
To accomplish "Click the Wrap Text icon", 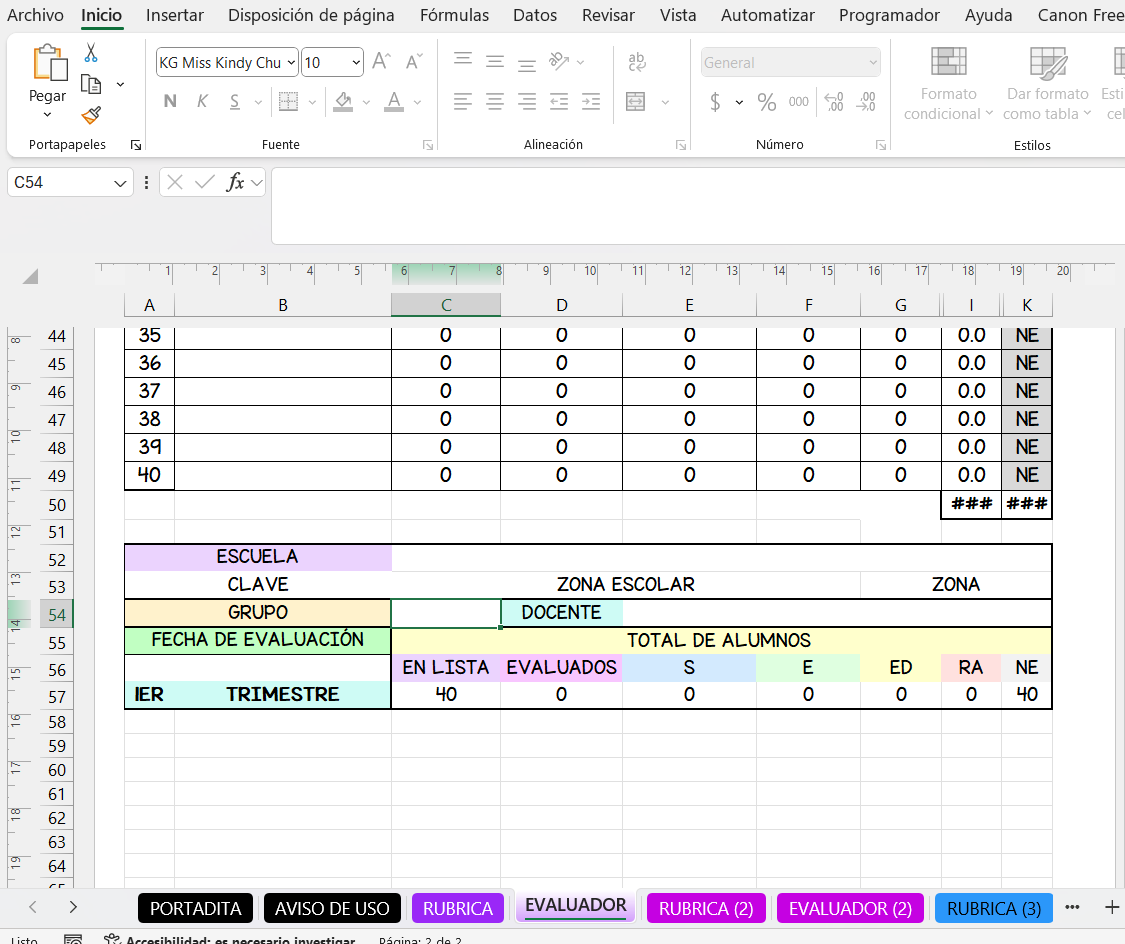I will tap(637, 62).
